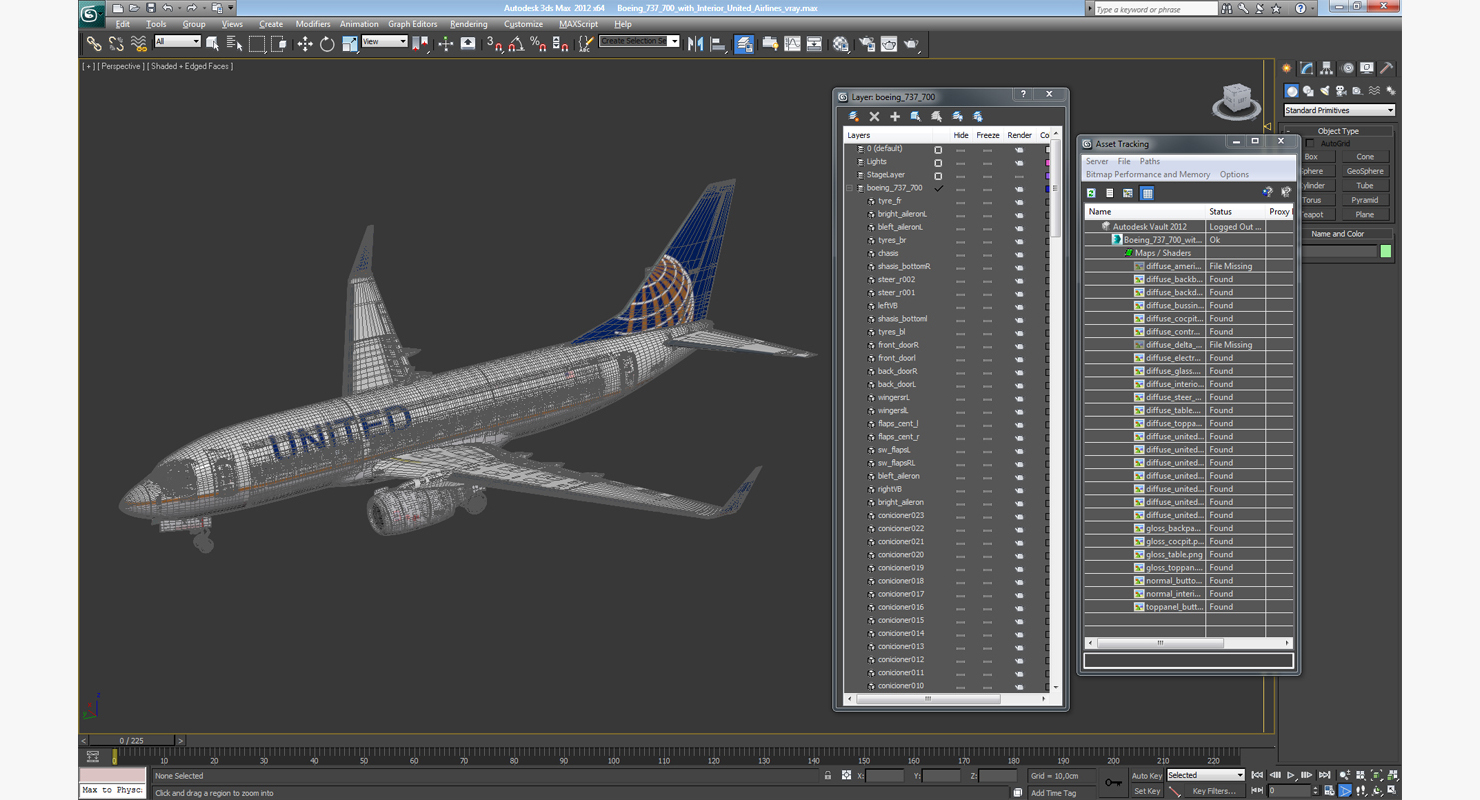Open the Graph Editors menu

(x=413, y=24)
